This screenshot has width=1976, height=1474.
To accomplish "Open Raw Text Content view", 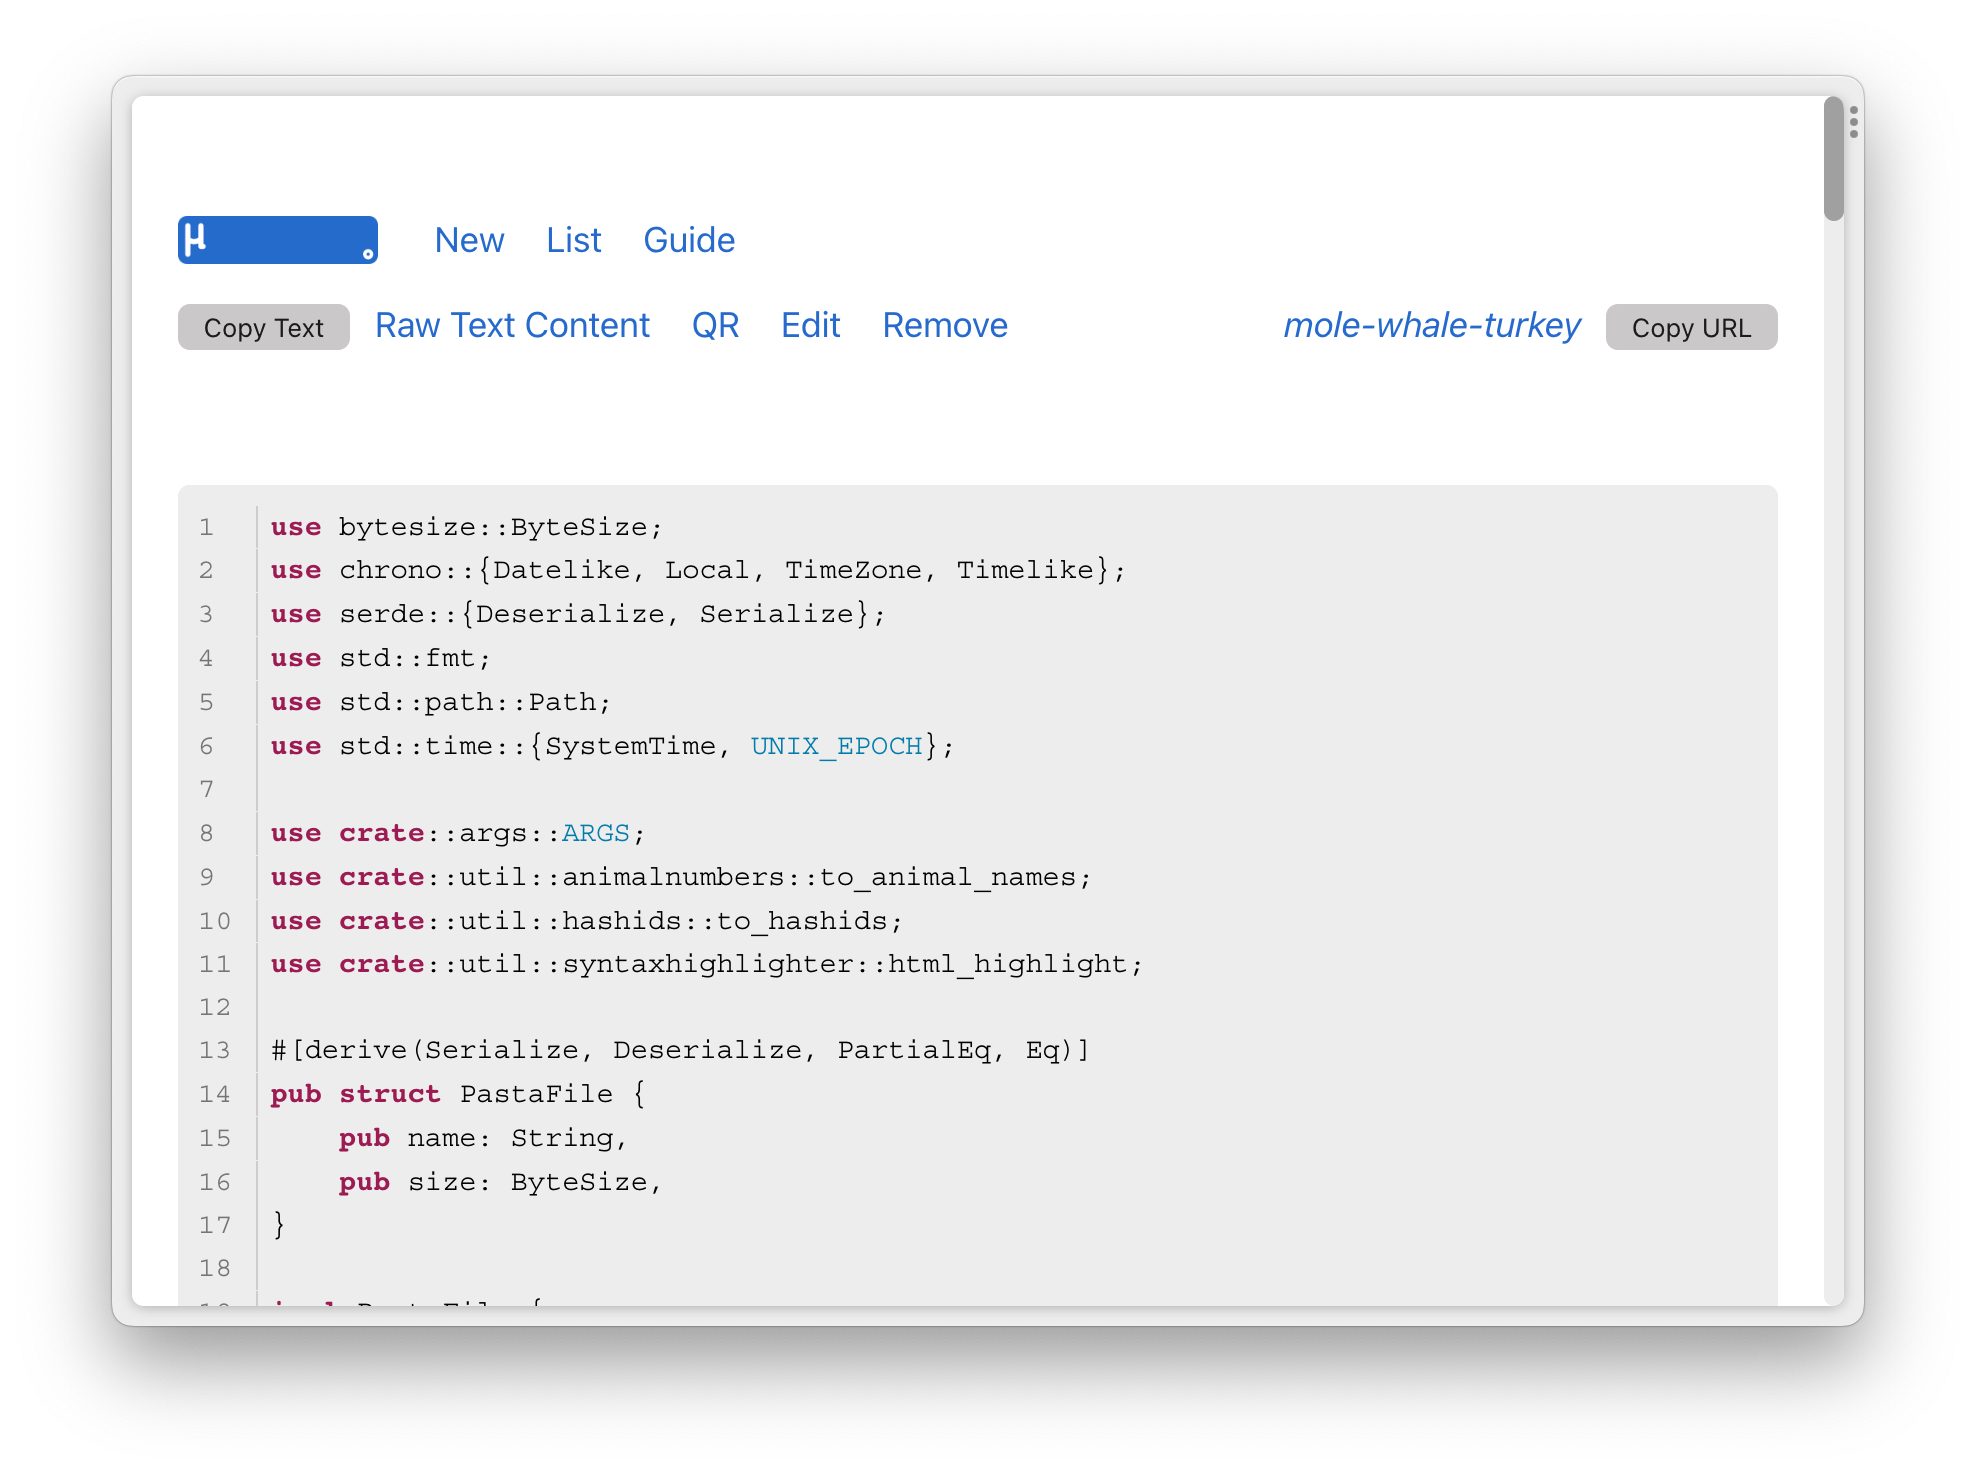I will 512,326.
